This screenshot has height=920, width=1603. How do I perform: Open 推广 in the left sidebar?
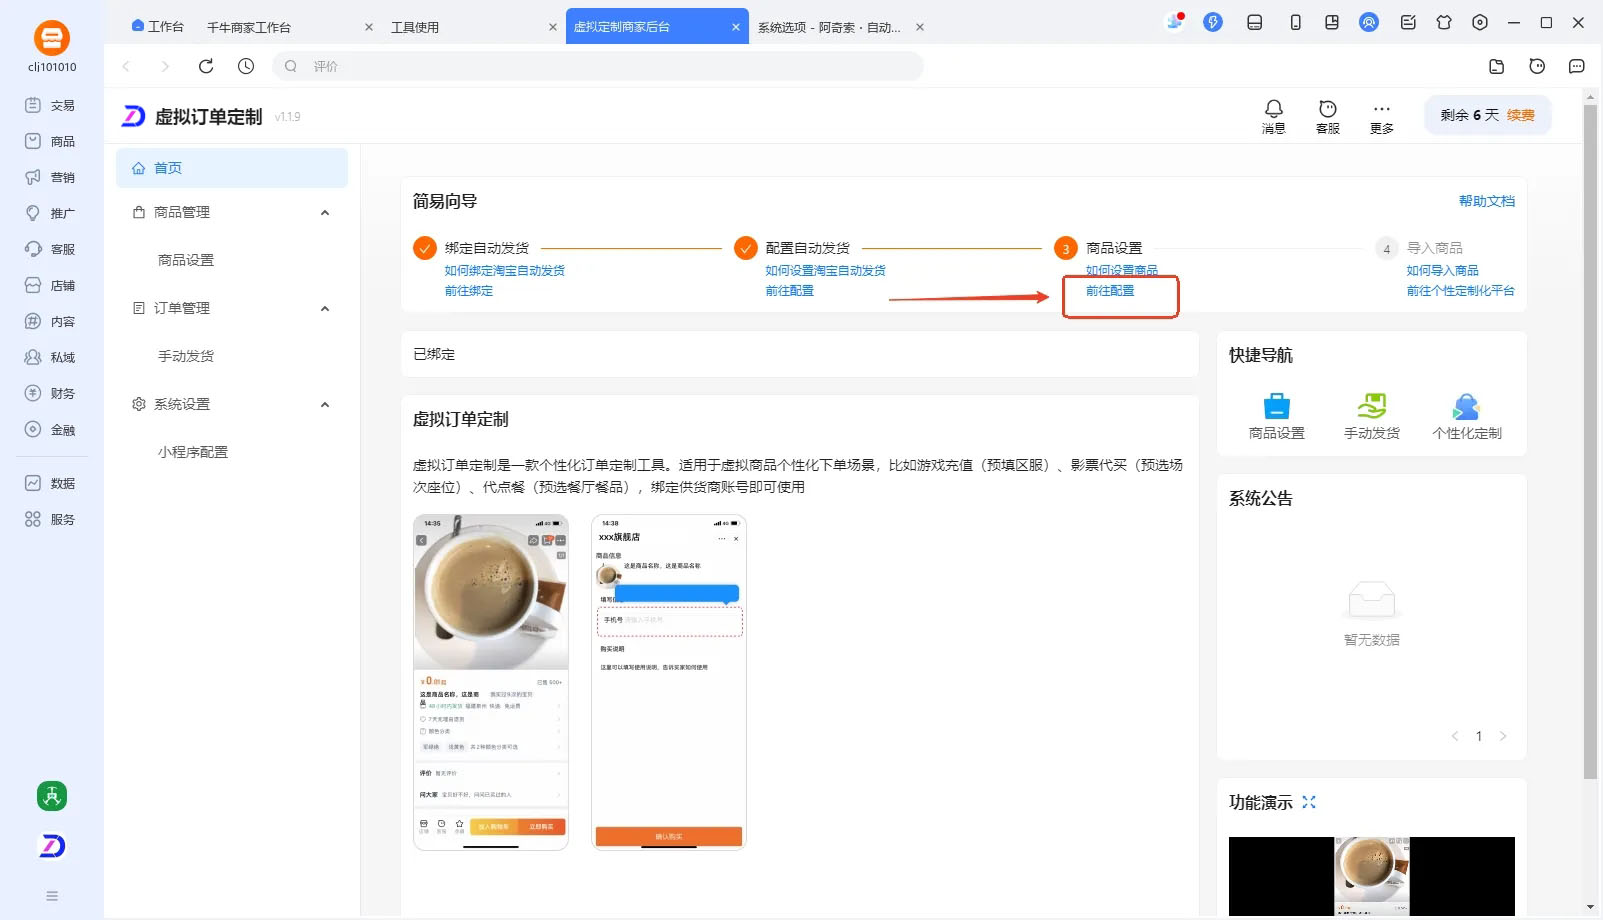[50, 213]
